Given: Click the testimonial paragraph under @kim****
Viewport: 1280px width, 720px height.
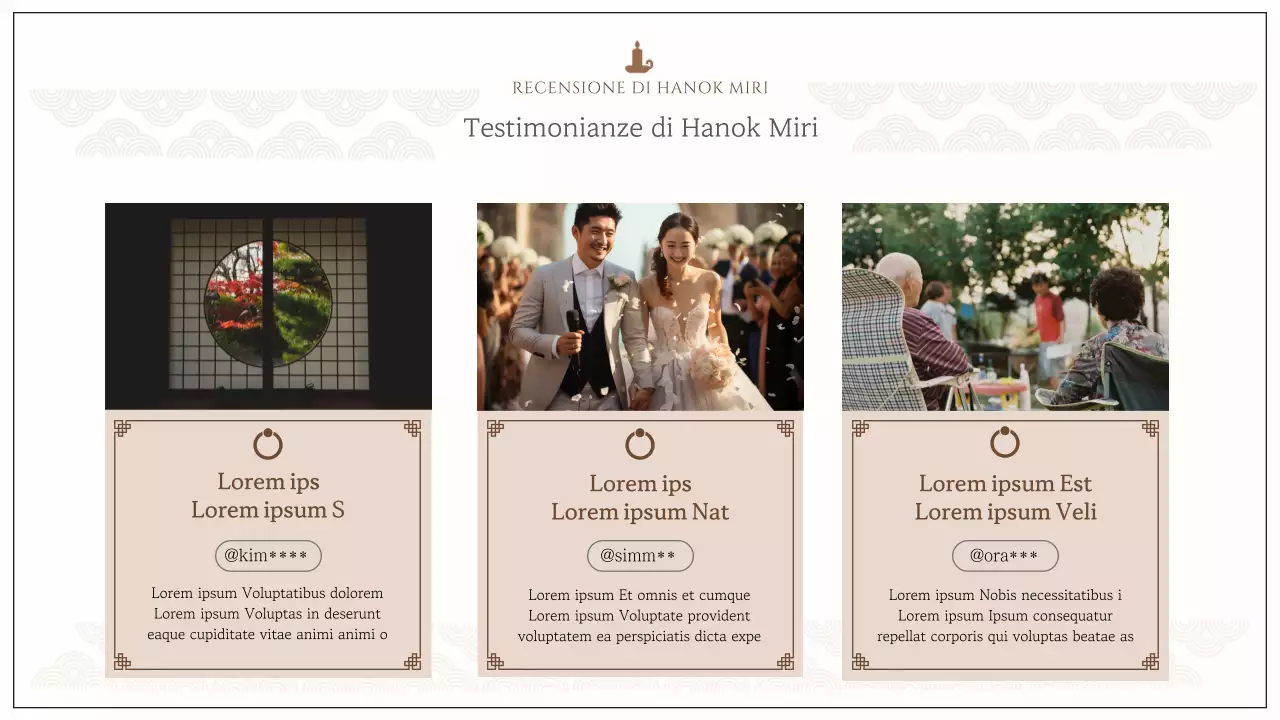Looking at the screenshot, I should pyautogui.click(x=268, y=613).
